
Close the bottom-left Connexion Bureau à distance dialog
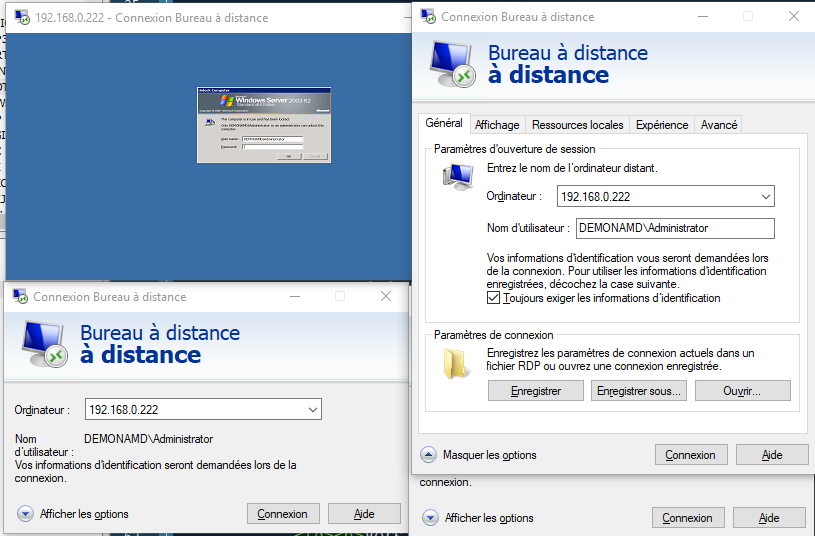point(386,296)
